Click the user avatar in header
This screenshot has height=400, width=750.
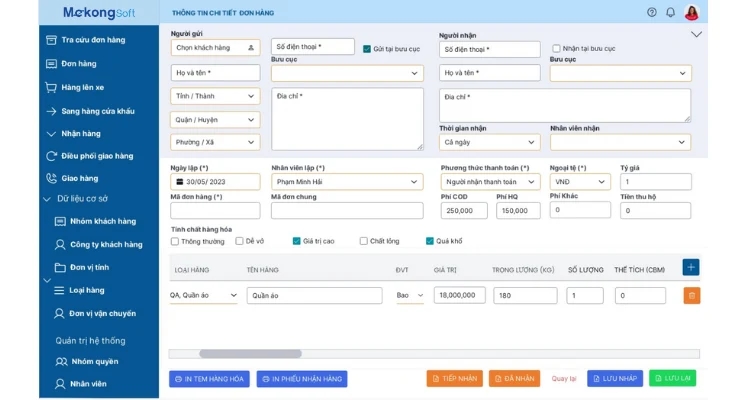tap(692, 12)
